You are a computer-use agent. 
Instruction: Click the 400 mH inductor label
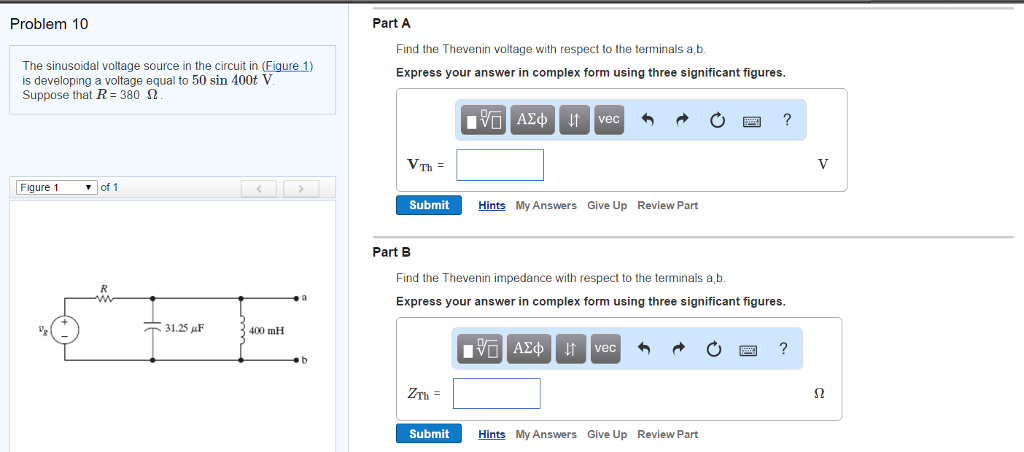266,331
